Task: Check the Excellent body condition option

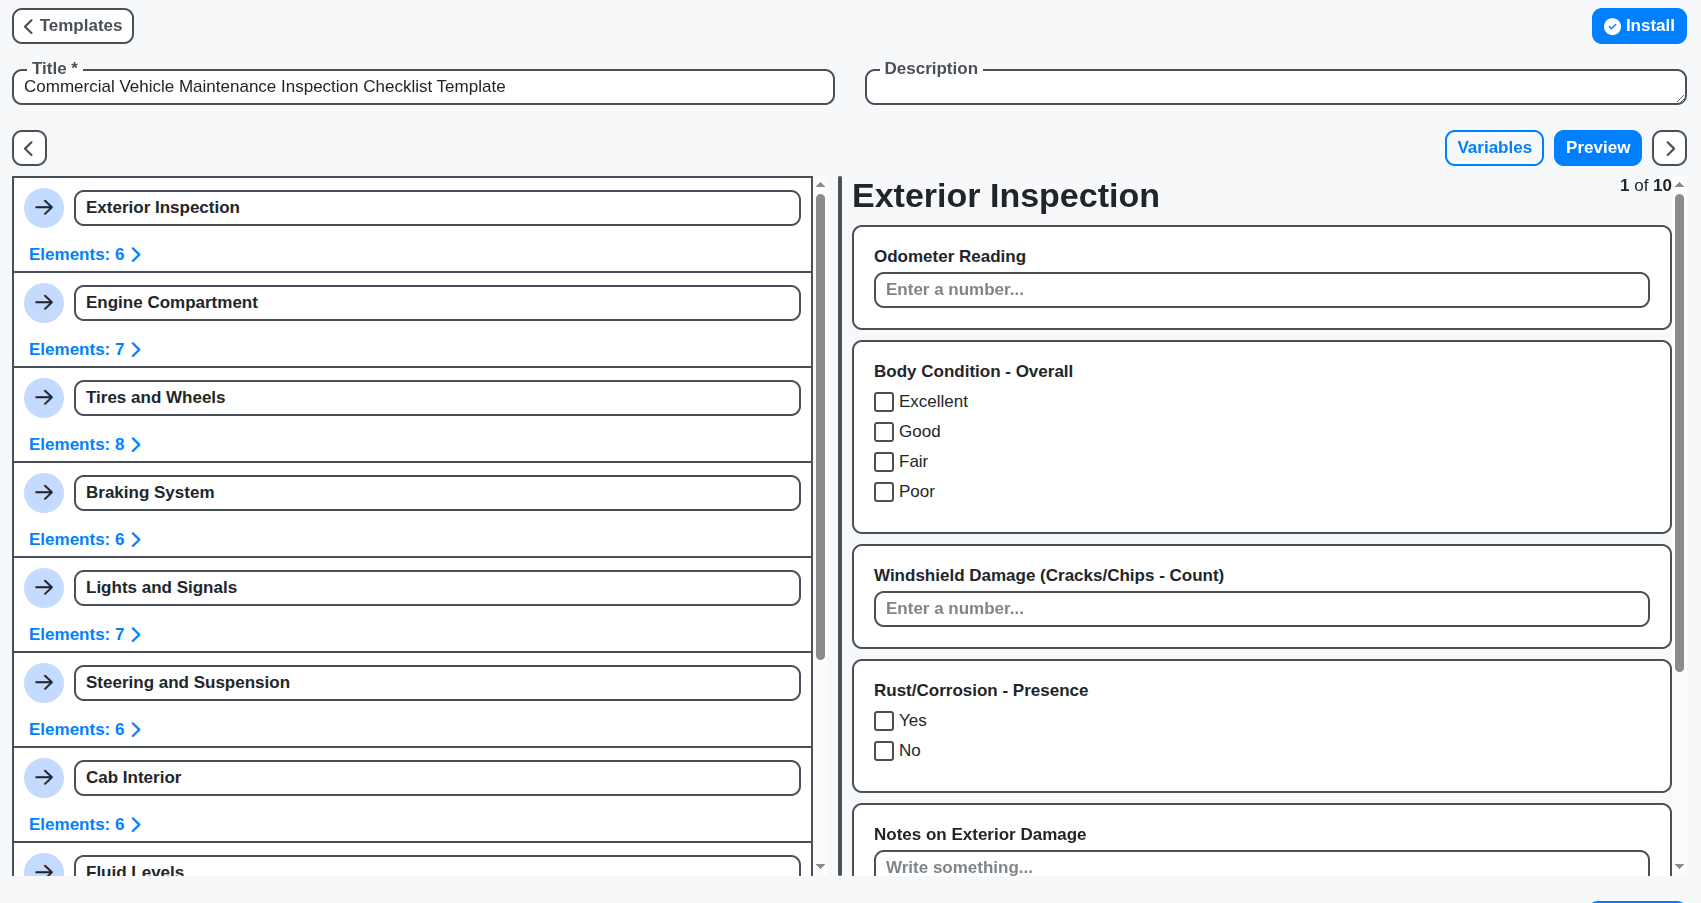Action: tap(884, 402)
